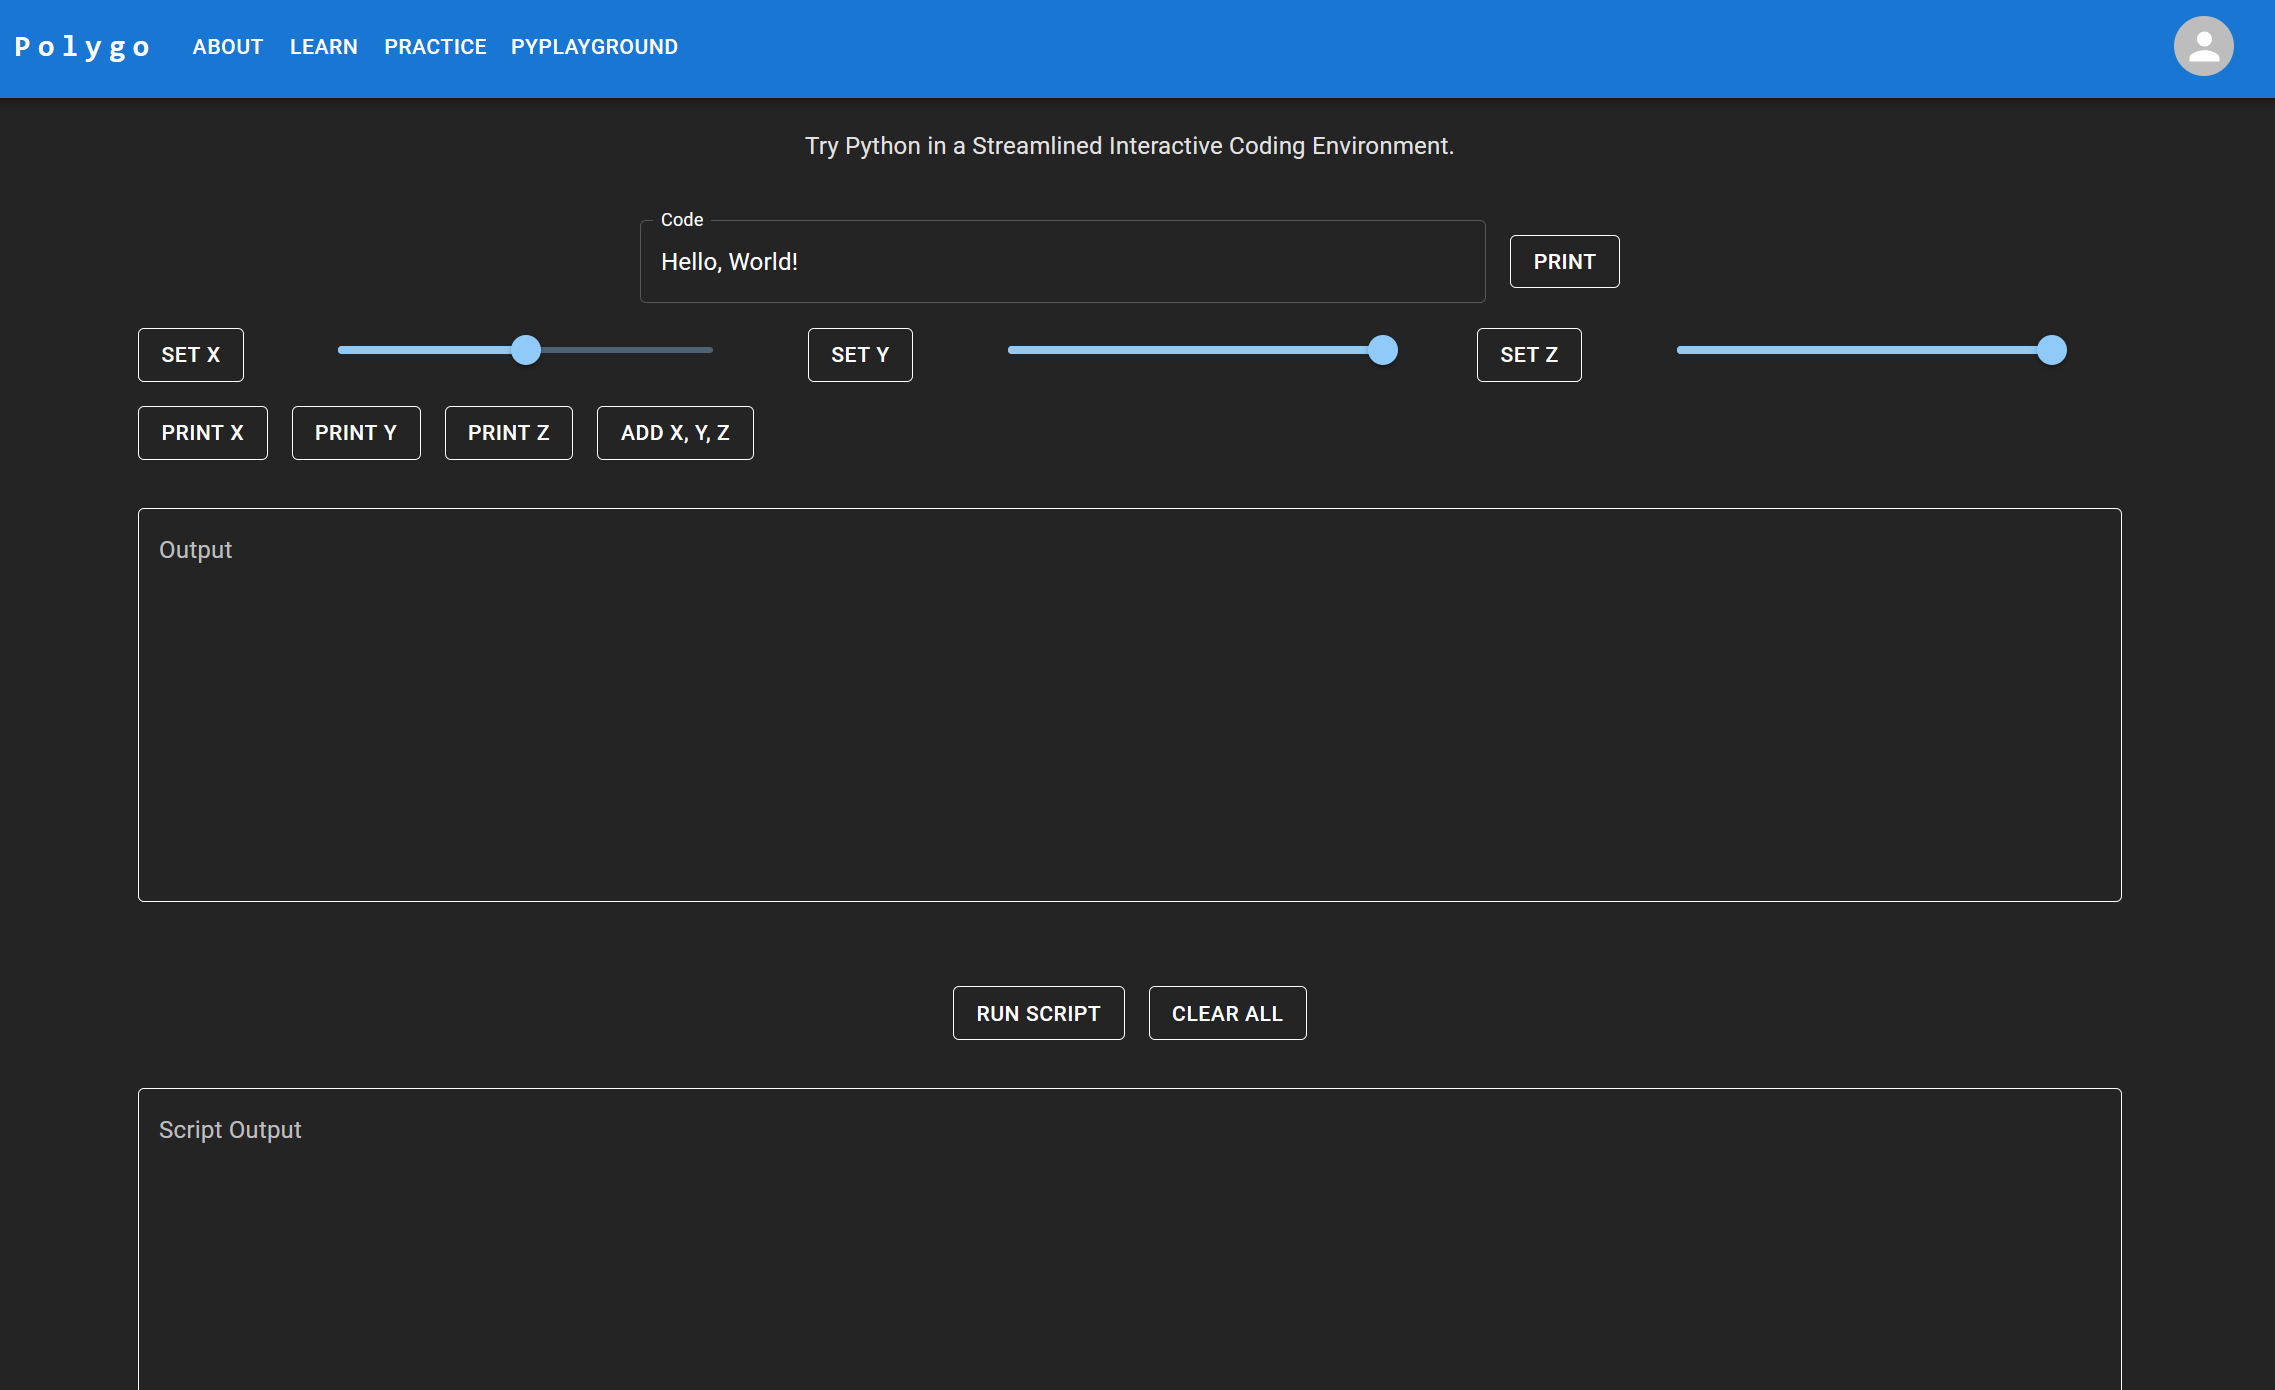Clear all output
The width and height of the screenshot is (2275, 1390).
pos(1227,1013)
